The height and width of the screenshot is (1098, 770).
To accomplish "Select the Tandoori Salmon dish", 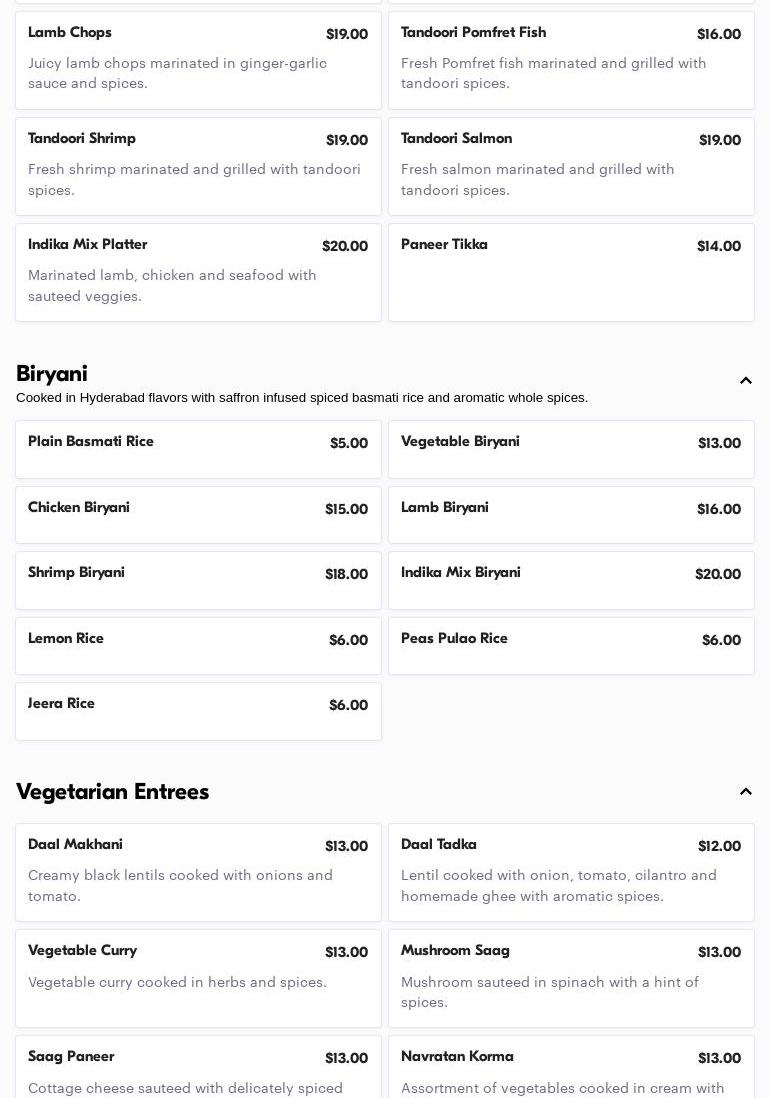I will point(571,166).
